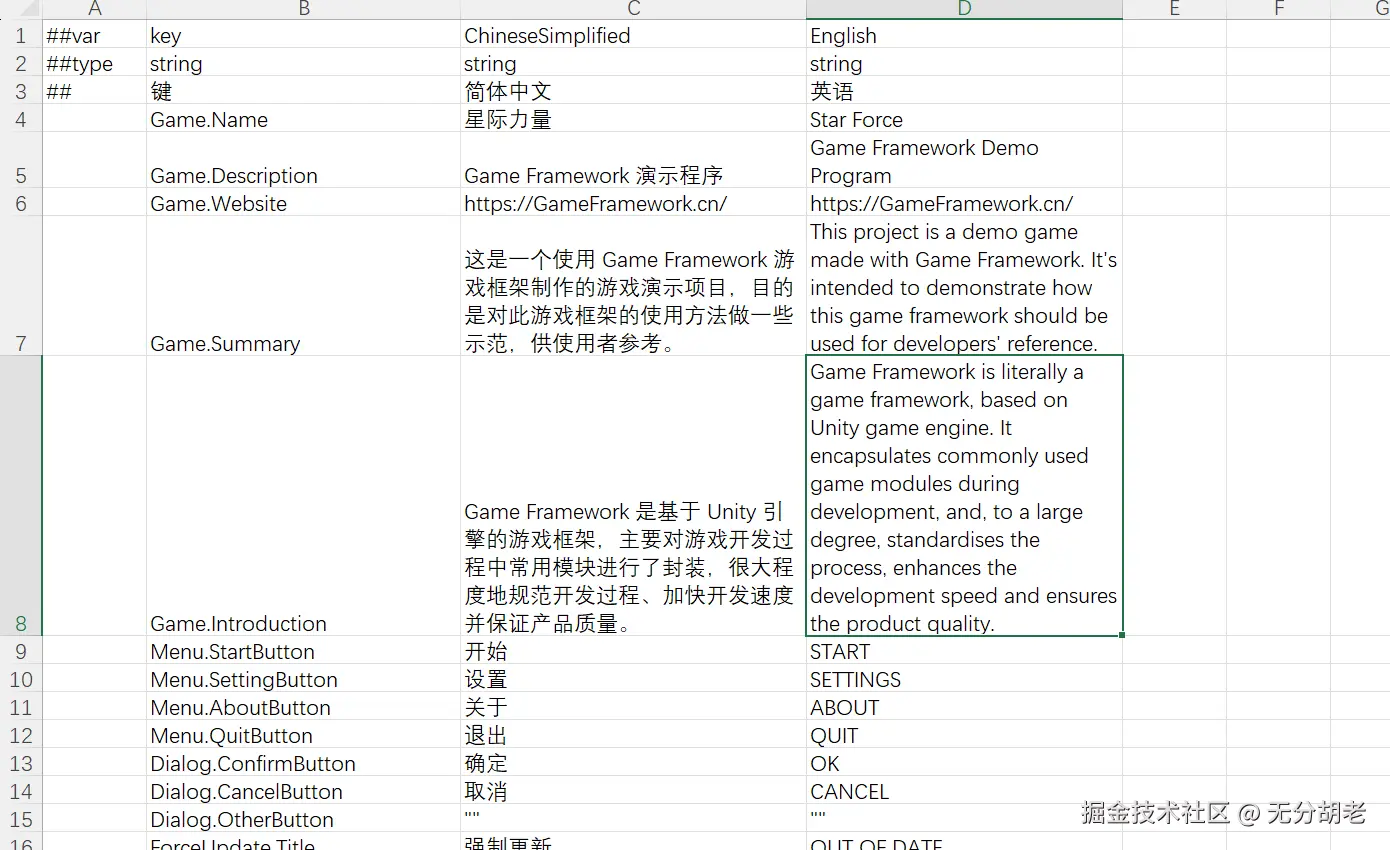Click the Chinese Game.Summary text cell
Viewport: 1390px width, 850px height.
(x=633, y=286)
